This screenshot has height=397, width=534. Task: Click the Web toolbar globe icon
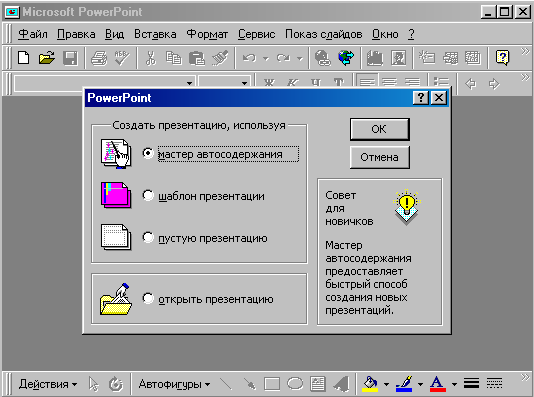click(346, 58)
